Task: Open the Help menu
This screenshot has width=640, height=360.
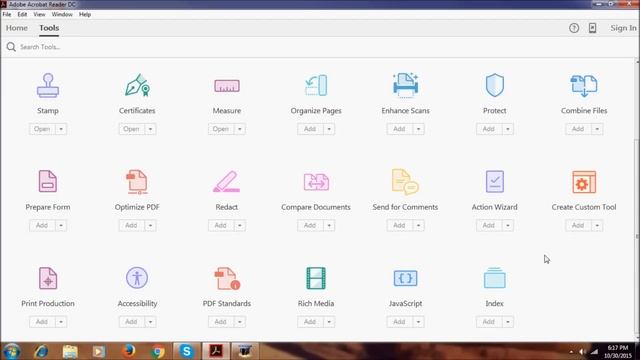Action: (x=85, y=14)
